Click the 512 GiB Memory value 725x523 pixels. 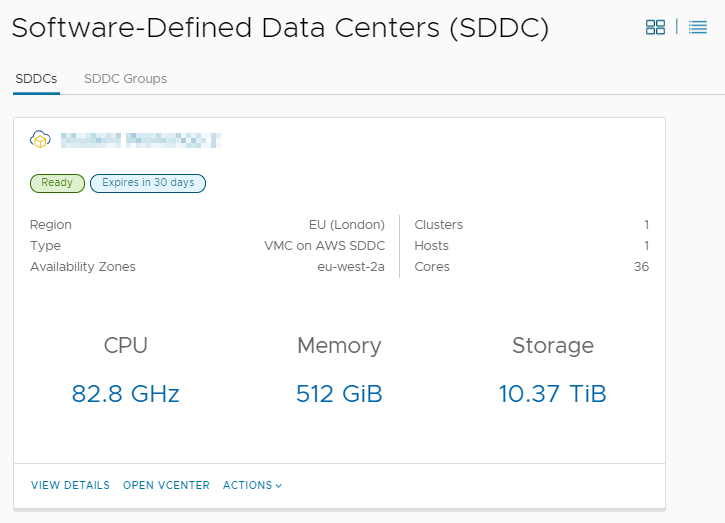click(339, 394)
